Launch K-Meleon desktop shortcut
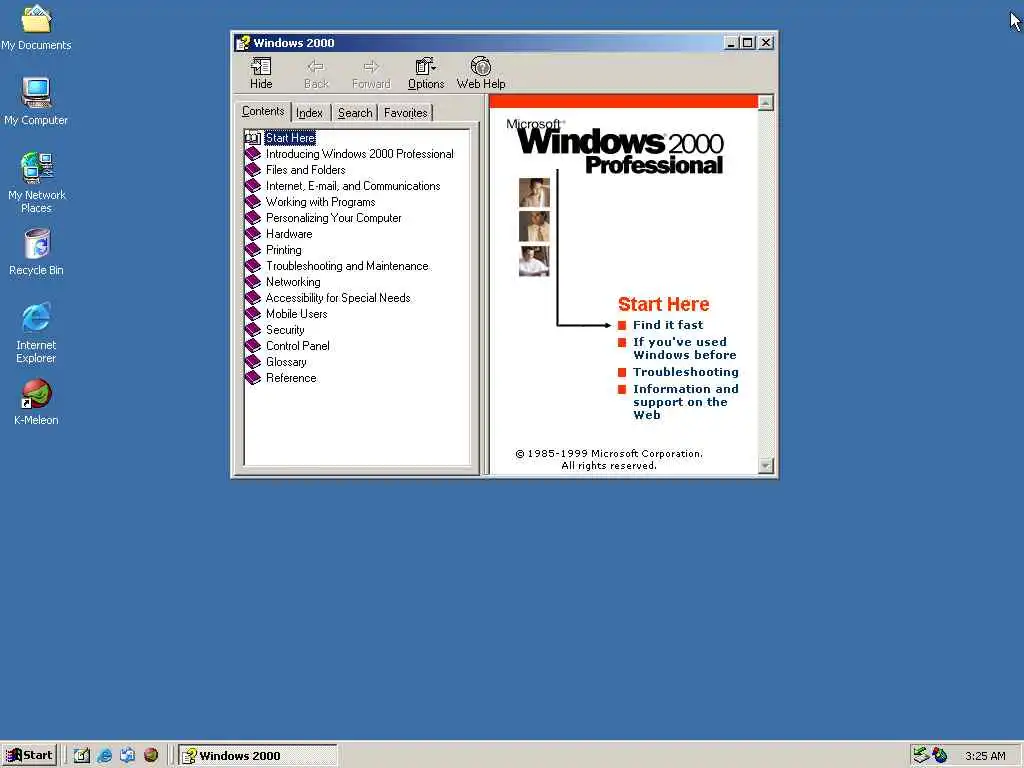Screen dimensions: 1024x768 click(x=36, y=402)
